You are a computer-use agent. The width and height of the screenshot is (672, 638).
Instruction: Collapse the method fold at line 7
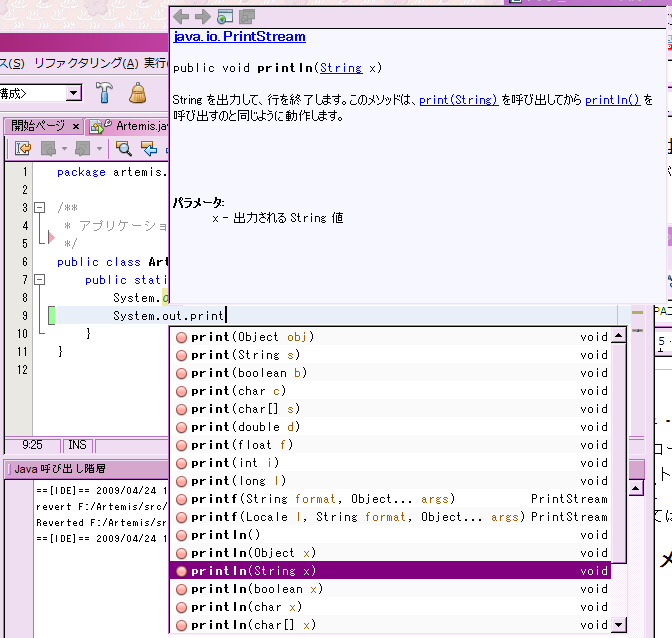(39, 280)
